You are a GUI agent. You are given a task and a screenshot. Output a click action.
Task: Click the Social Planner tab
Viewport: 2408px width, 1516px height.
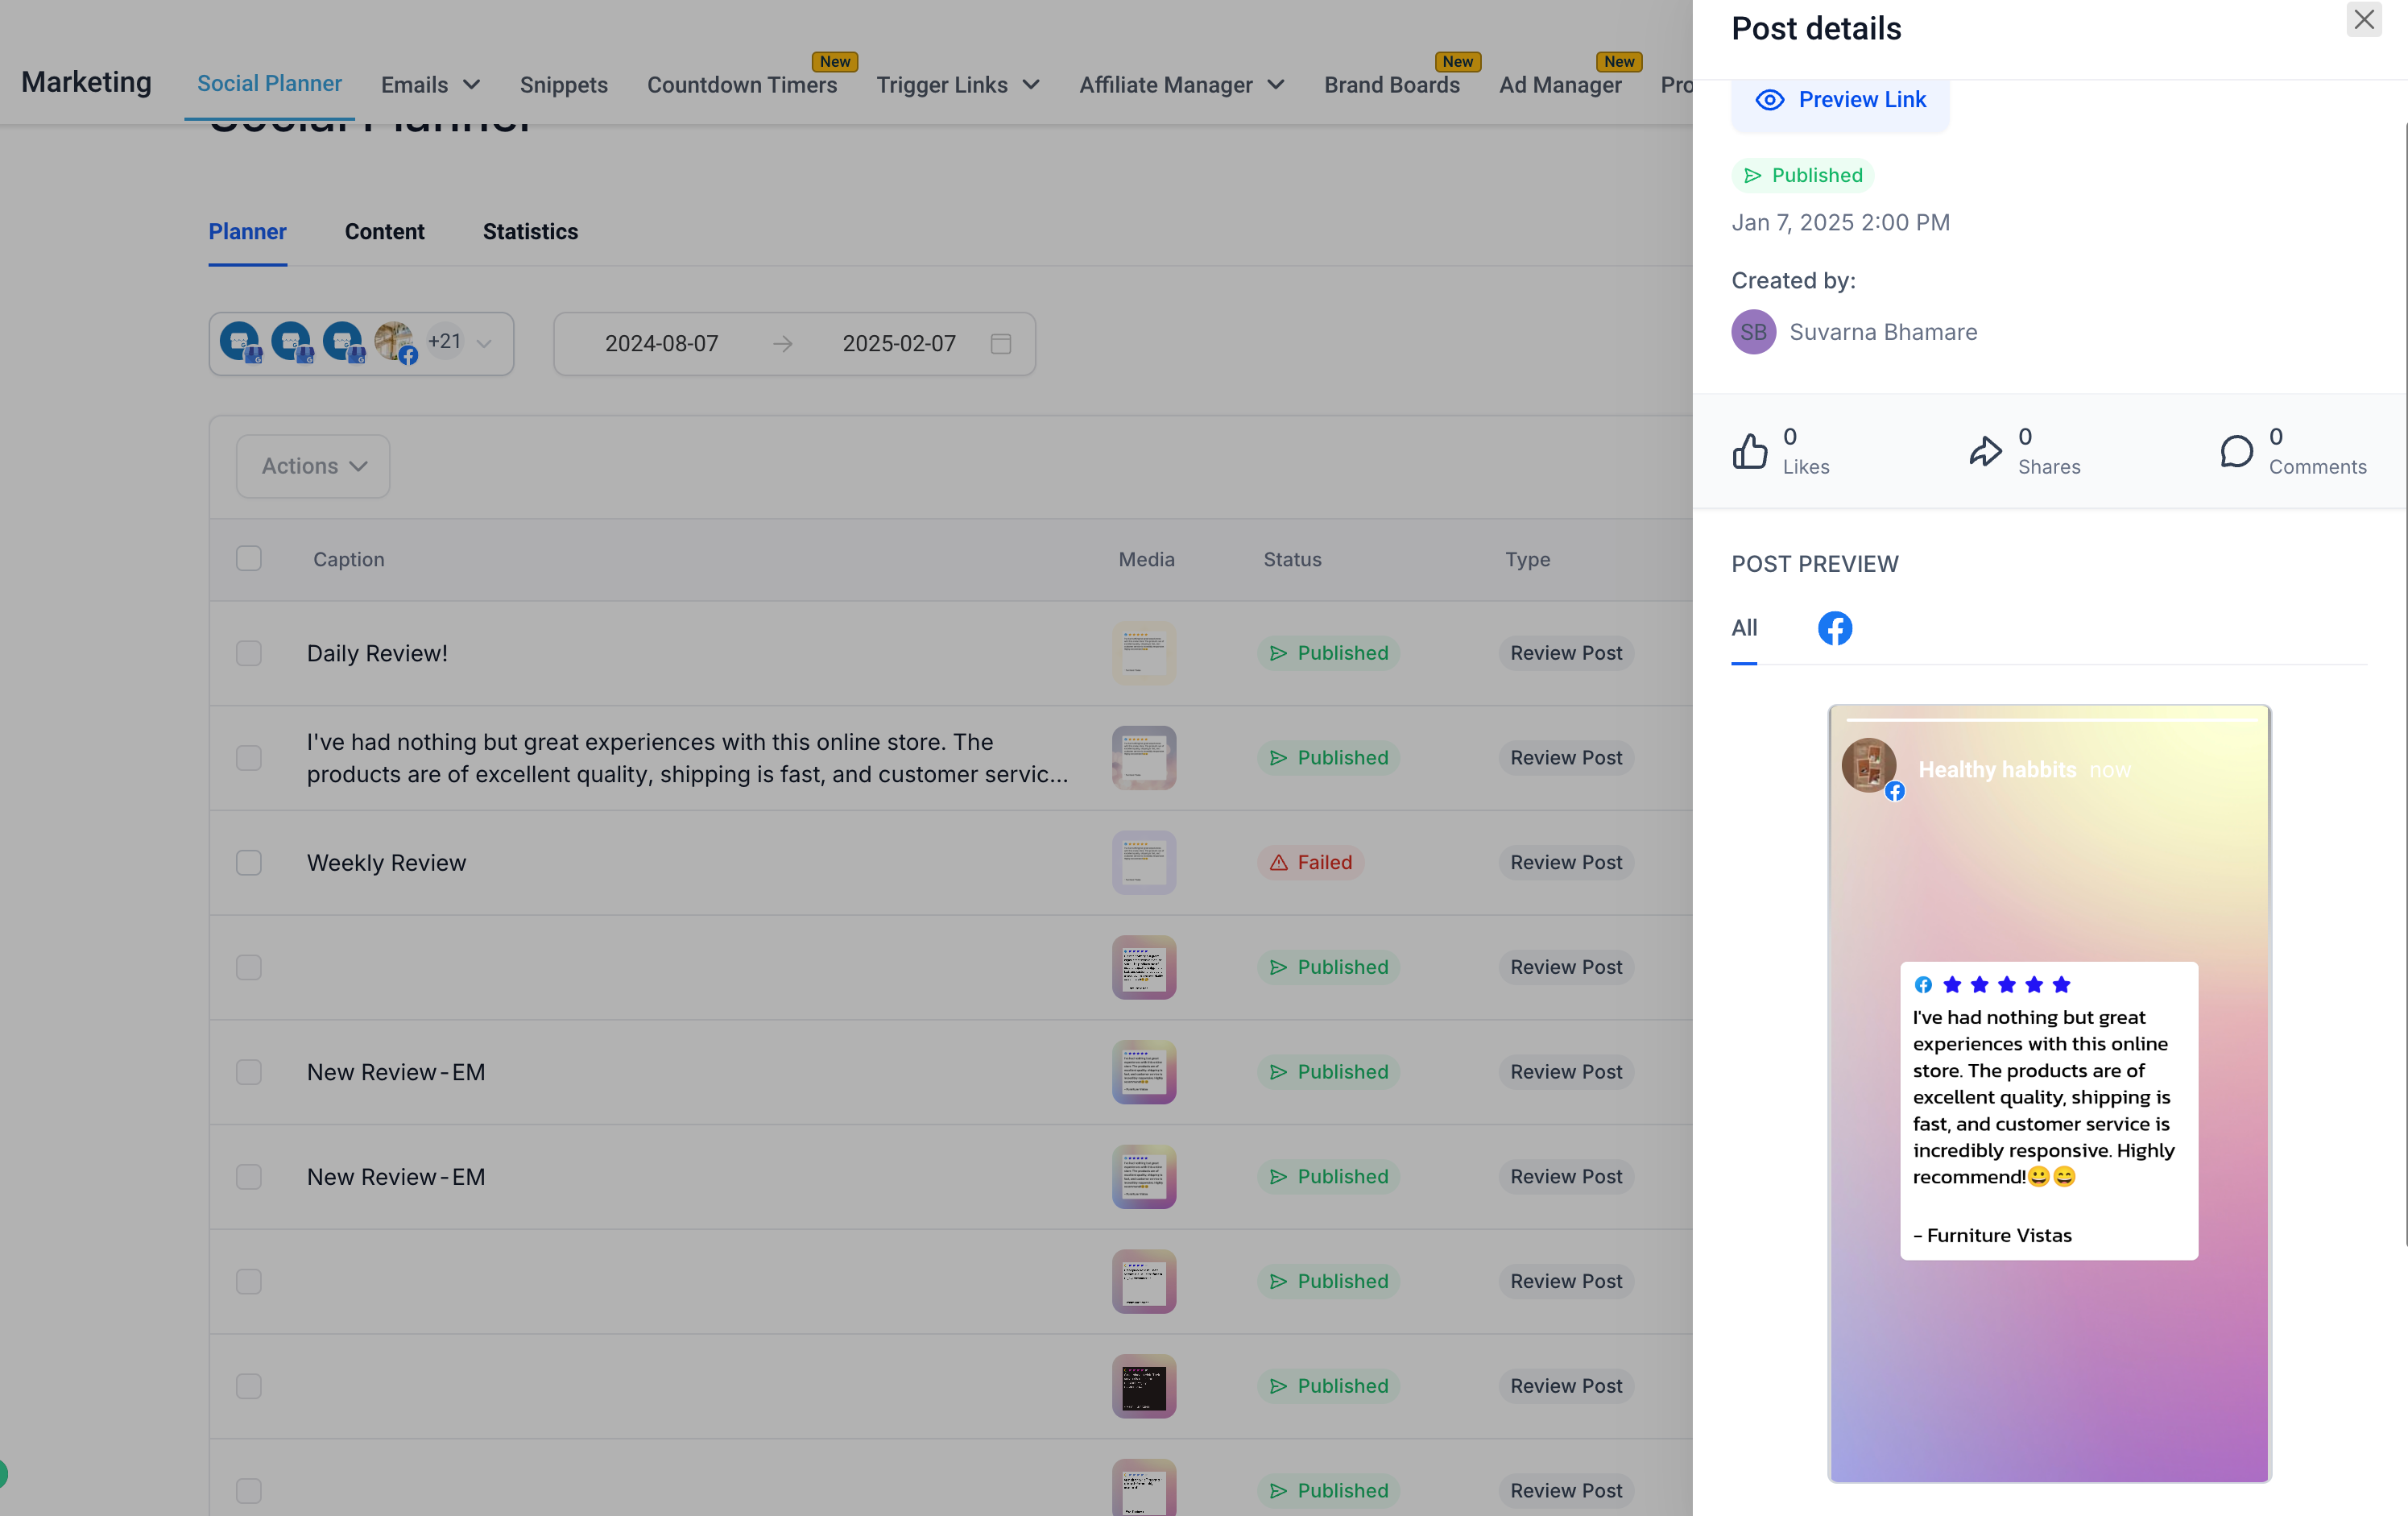tap(269, 84)
